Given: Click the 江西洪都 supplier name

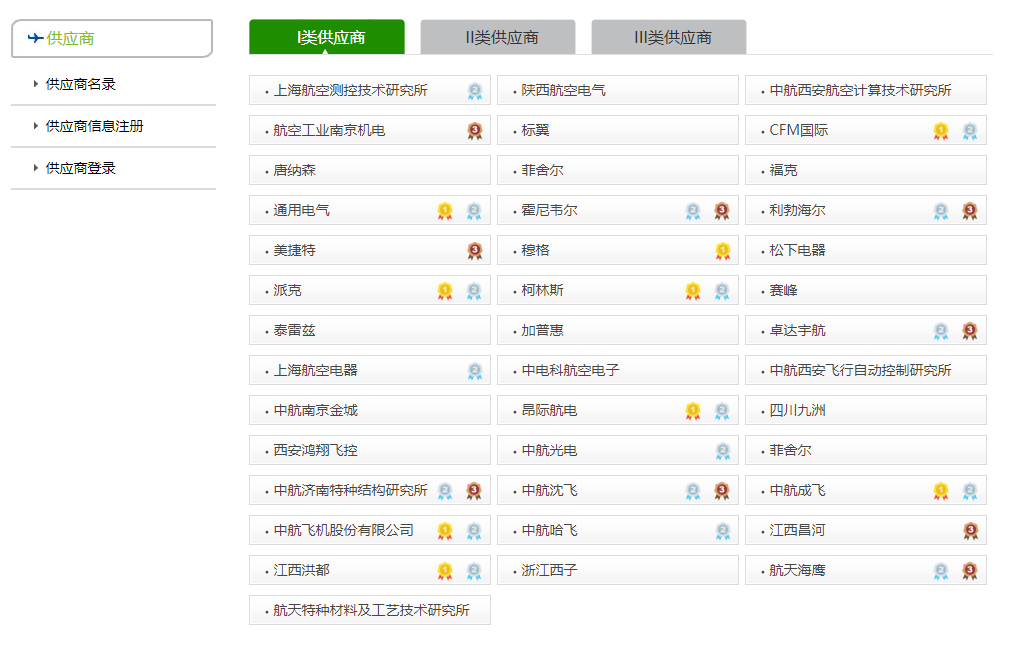Looking at the screenshot, I should pyautogui.click(x=301, y=571).
